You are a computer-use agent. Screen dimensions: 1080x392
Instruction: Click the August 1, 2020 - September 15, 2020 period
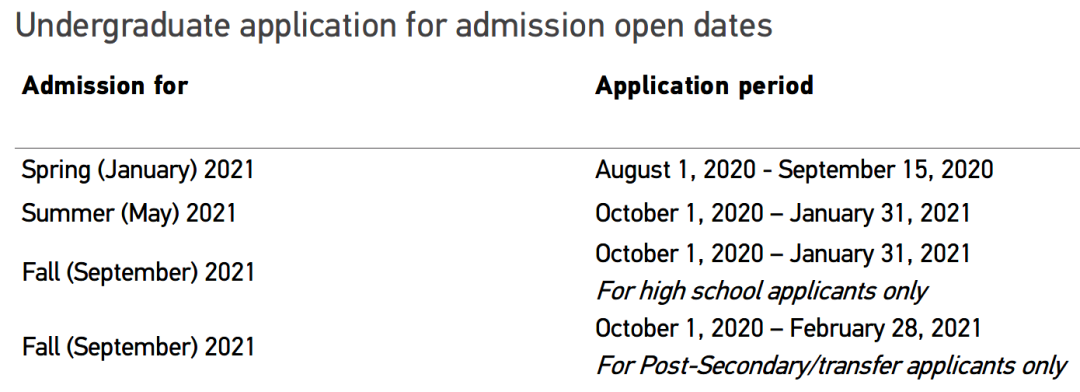(x=794, y=169)
